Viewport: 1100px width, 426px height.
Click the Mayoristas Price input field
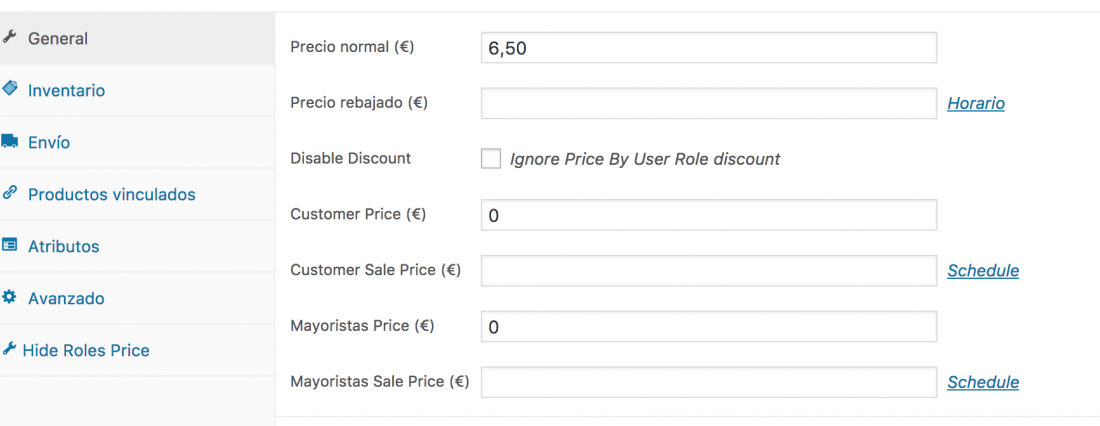[709, 326]
